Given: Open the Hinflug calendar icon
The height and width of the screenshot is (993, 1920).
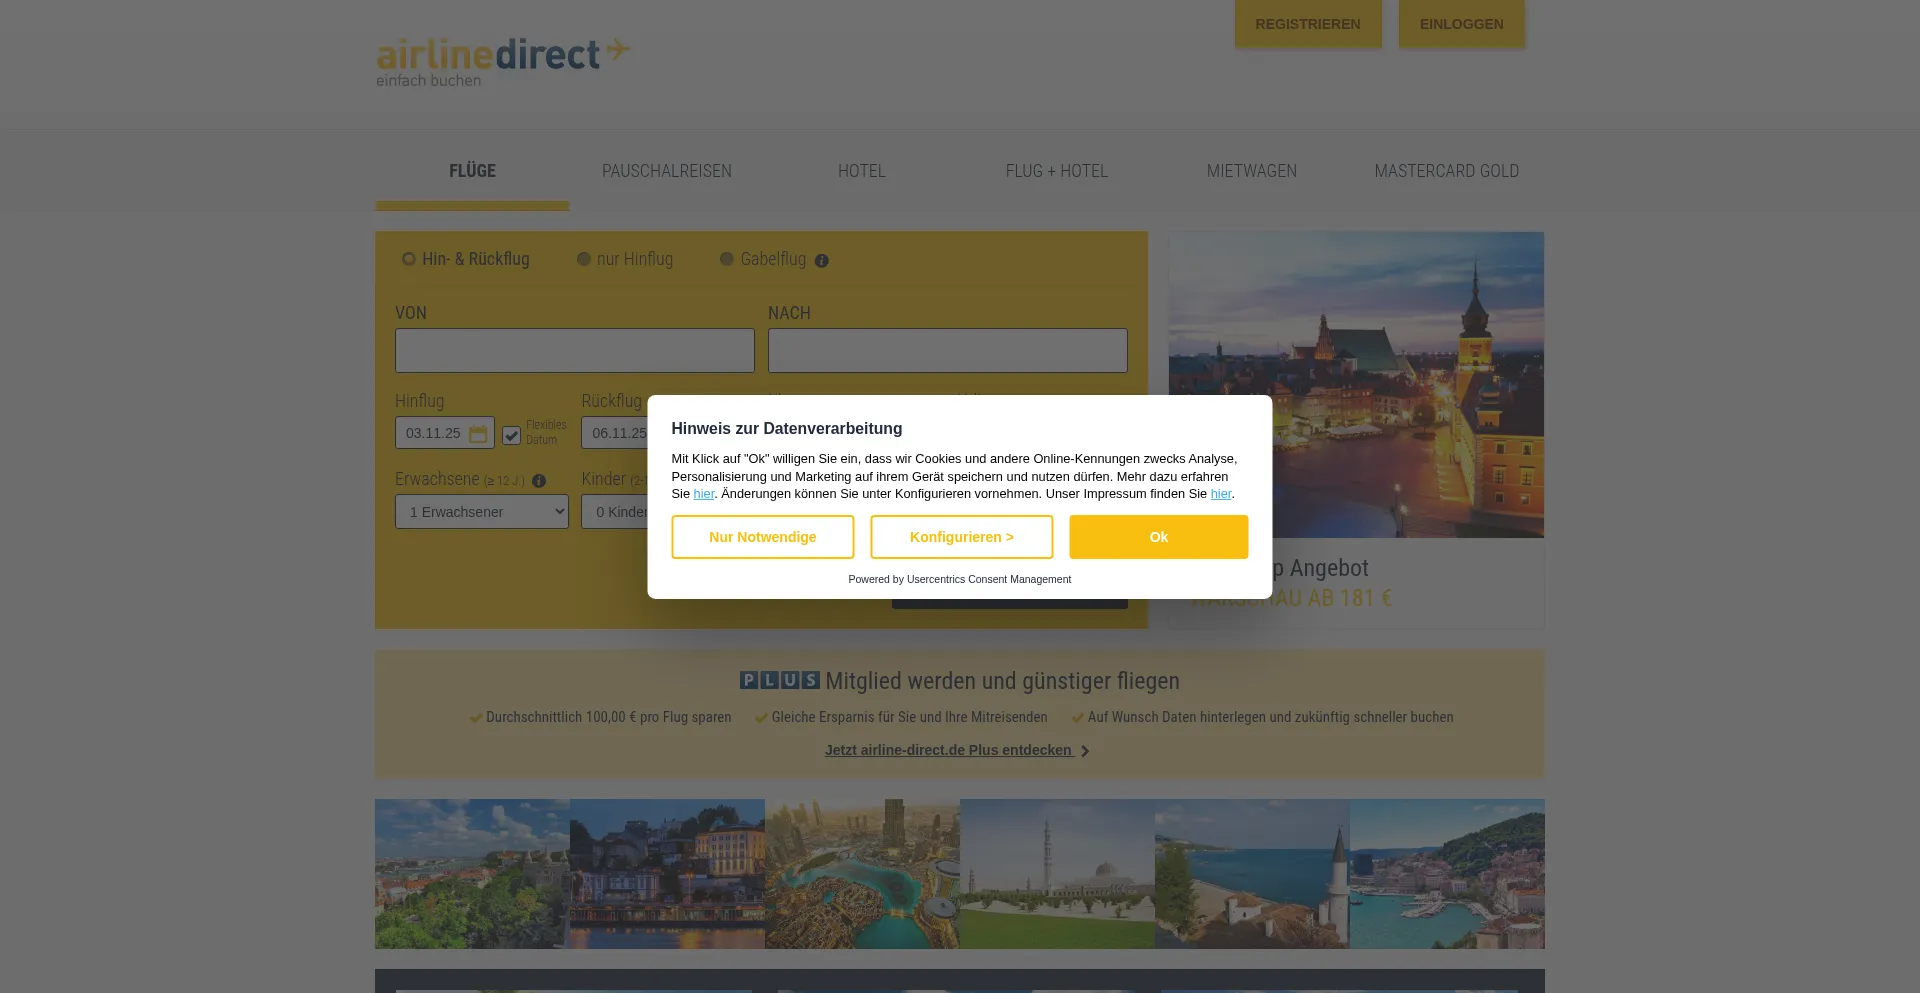Looking at the screenshot, I should tap(478, 434).
